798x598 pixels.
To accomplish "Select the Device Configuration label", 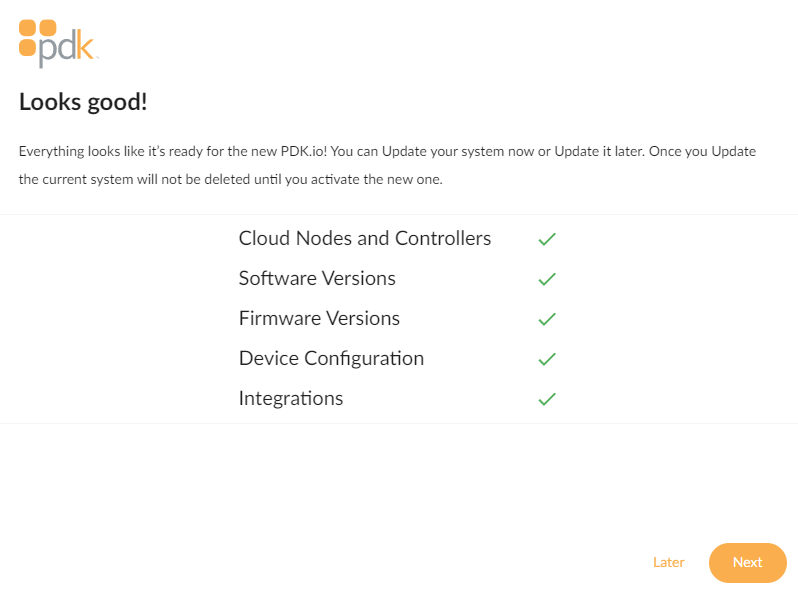I will (x=331, y=358).
